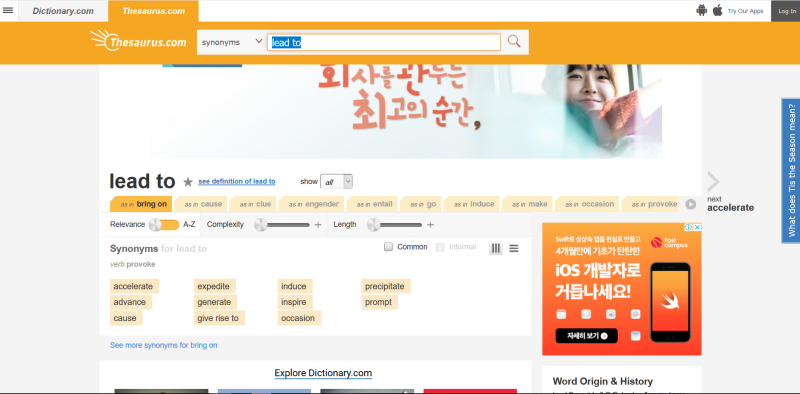The height and width of the screenshot is (394, 800).
Task: Click the Apple app icon
Action: (x=718, y=10)
